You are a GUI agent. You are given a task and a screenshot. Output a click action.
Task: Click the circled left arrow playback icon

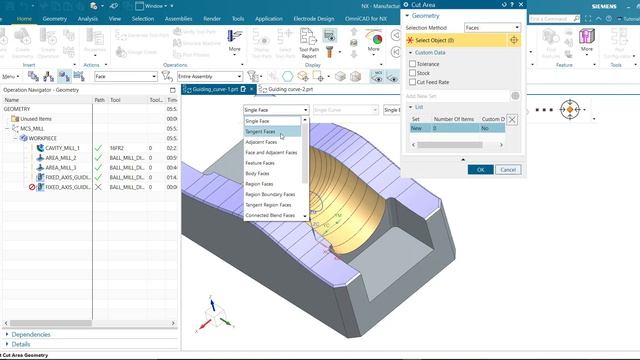pyautogui.click(x=396, y=35)
